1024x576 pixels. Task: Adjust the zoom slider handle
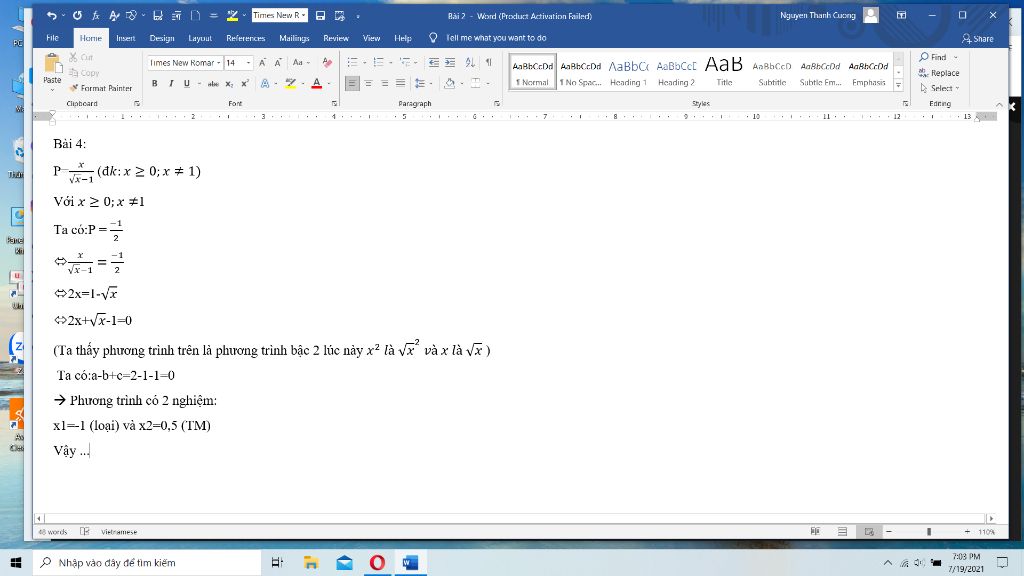coord(929,532)
